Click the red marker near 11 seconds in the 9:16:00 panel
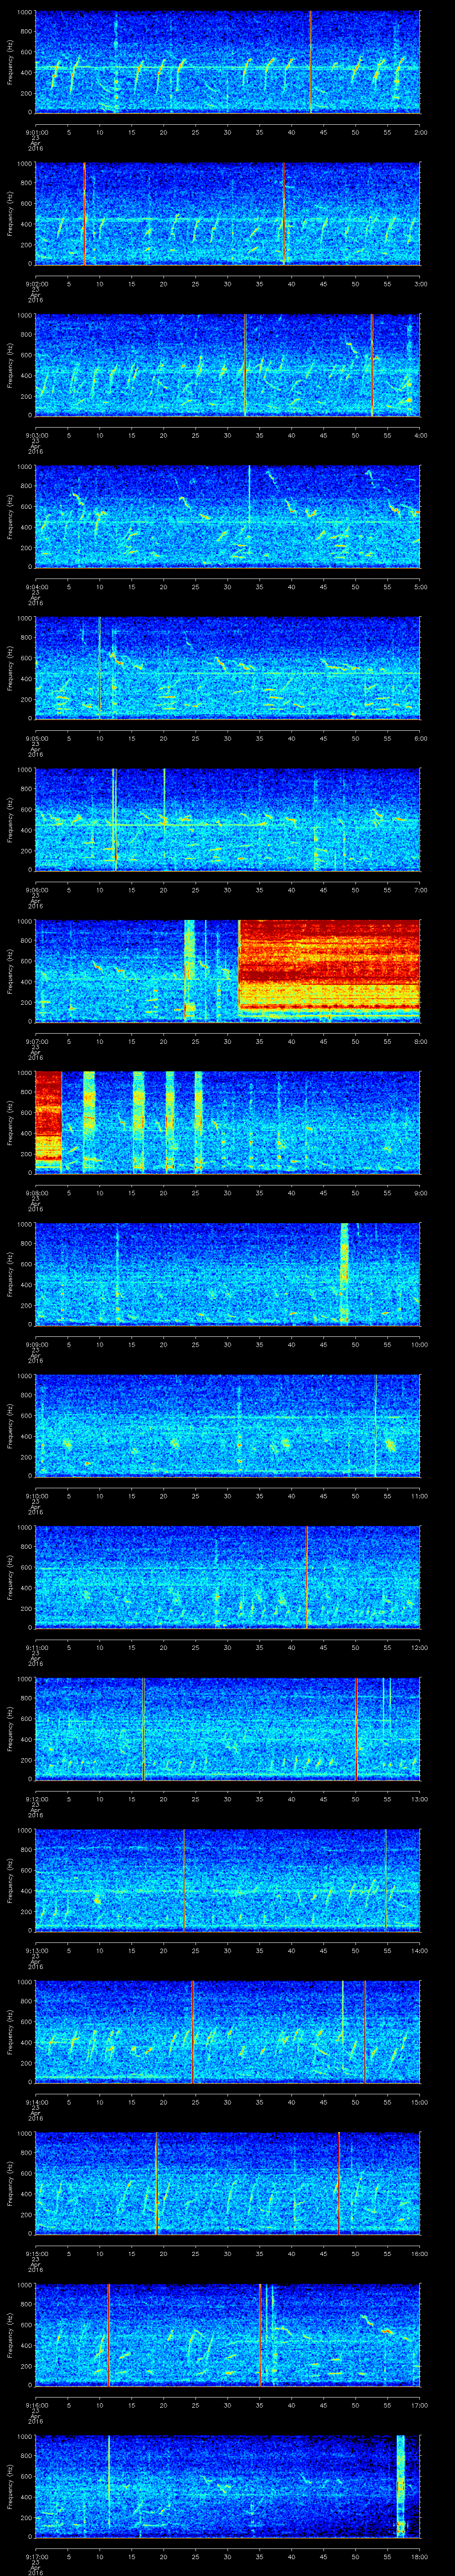This screenshot has height=2576, width=455. tap(108, 2335)
